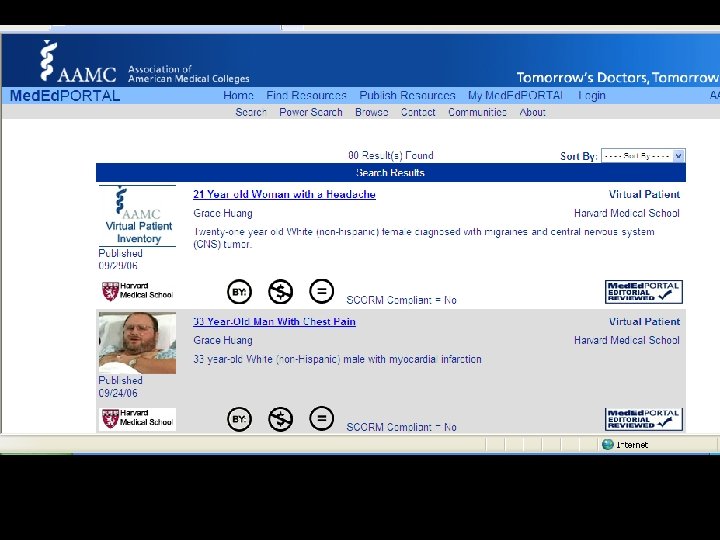Click the Attribution BY icon for Chest Pain case
Image resolution: width=720 pixels, height=540 pixels.
click(x=239, y=419)
